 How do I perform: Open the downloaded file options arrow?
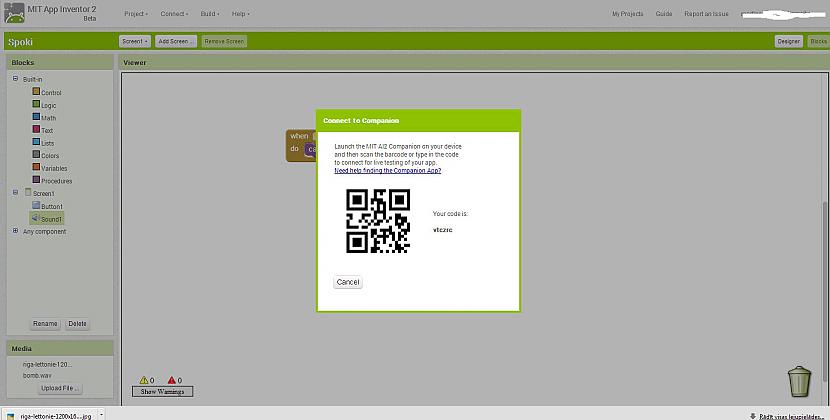[101, 415]
